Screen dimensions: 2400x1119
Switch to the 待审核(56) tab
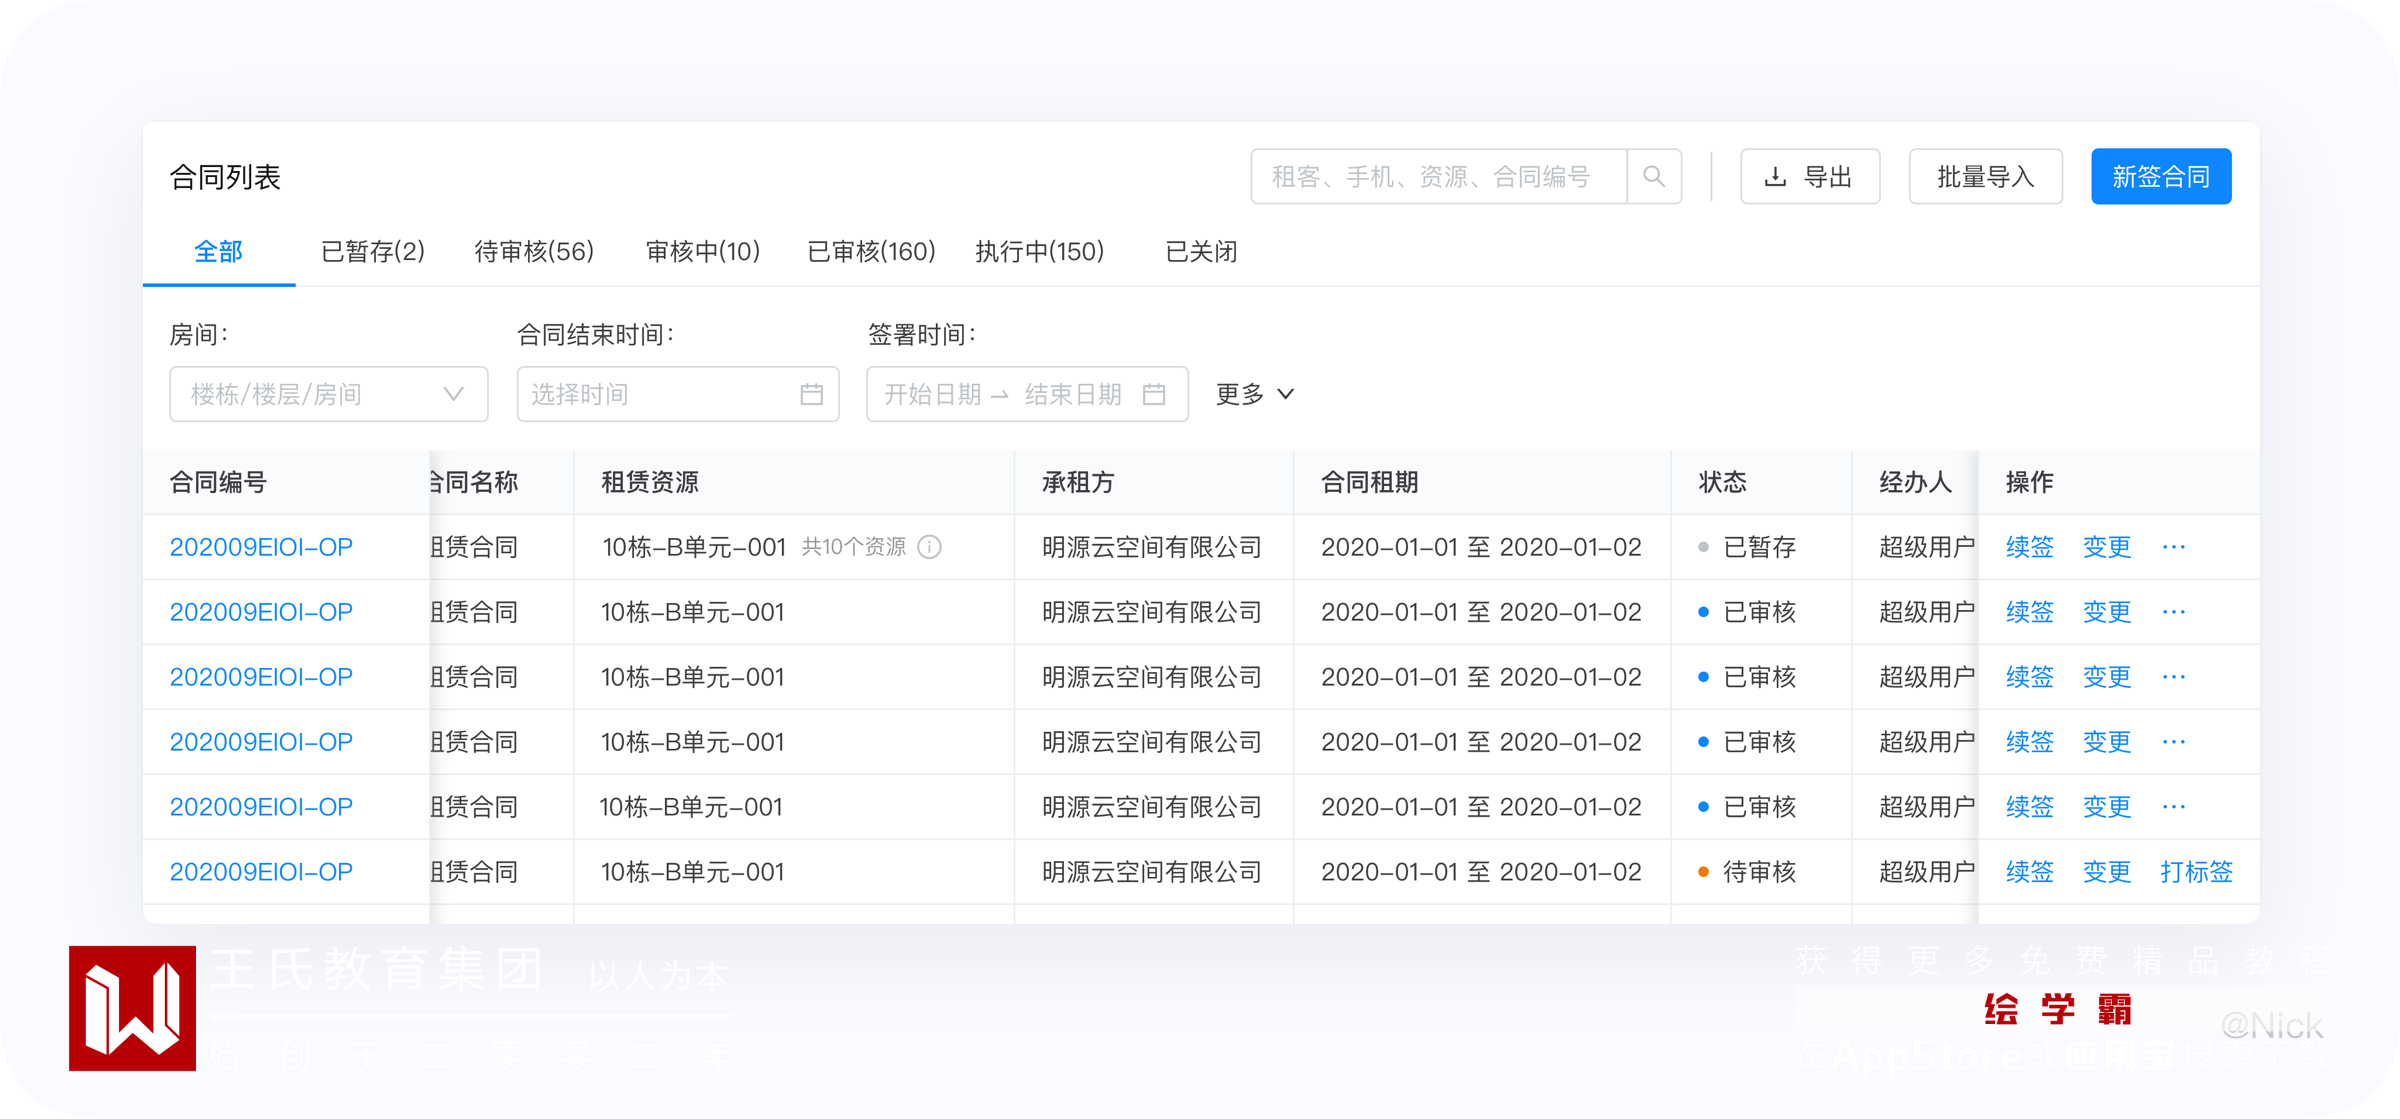[534, 252]
